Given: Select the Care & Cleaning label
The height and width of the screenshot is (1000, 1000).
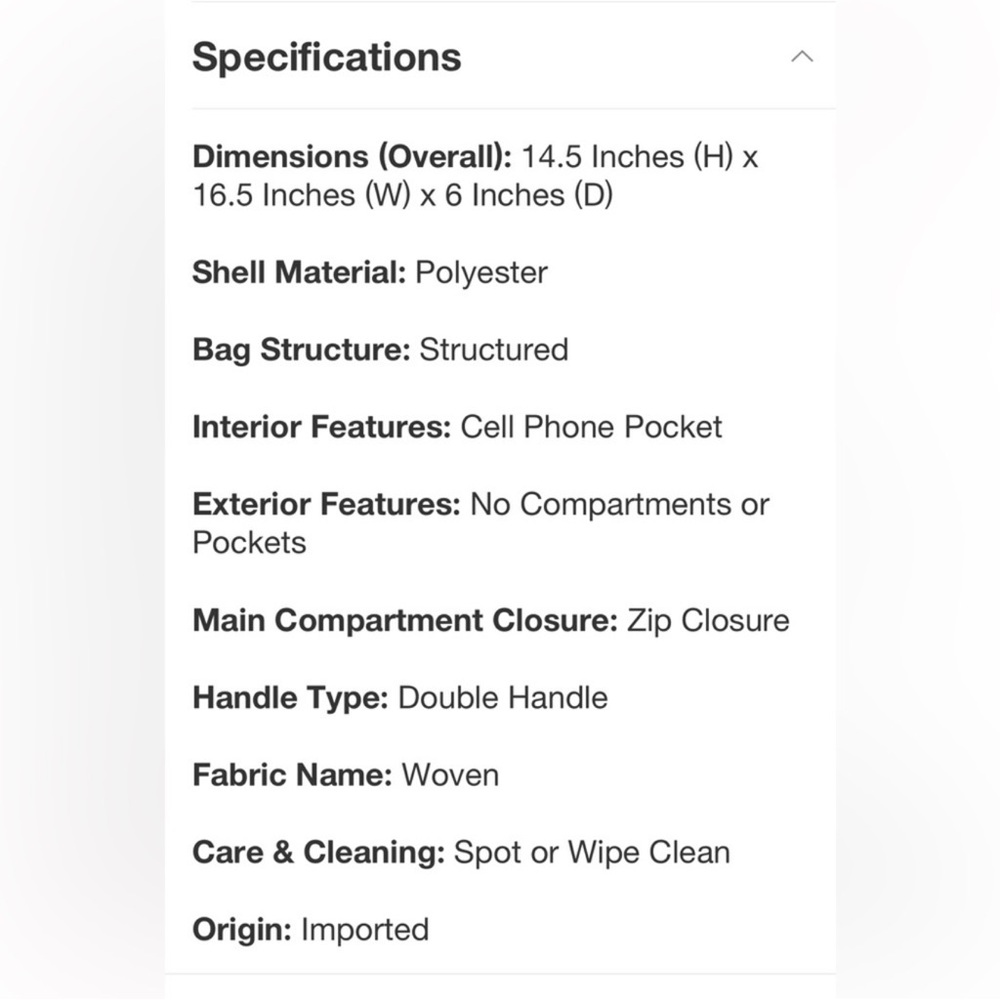Looking at the screenshot, I should pos(319,853).
